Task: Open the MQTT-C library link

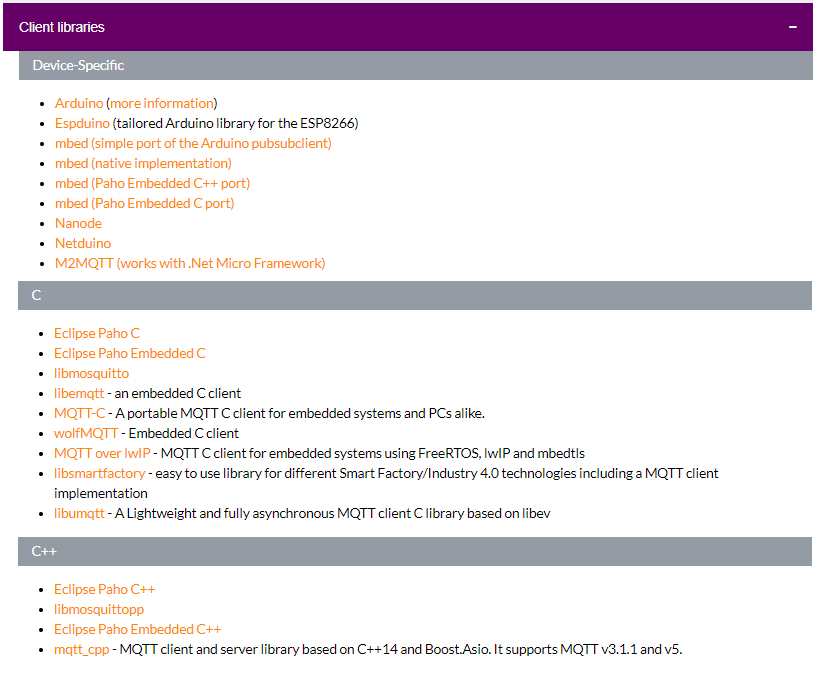Action: pos(79,413)
